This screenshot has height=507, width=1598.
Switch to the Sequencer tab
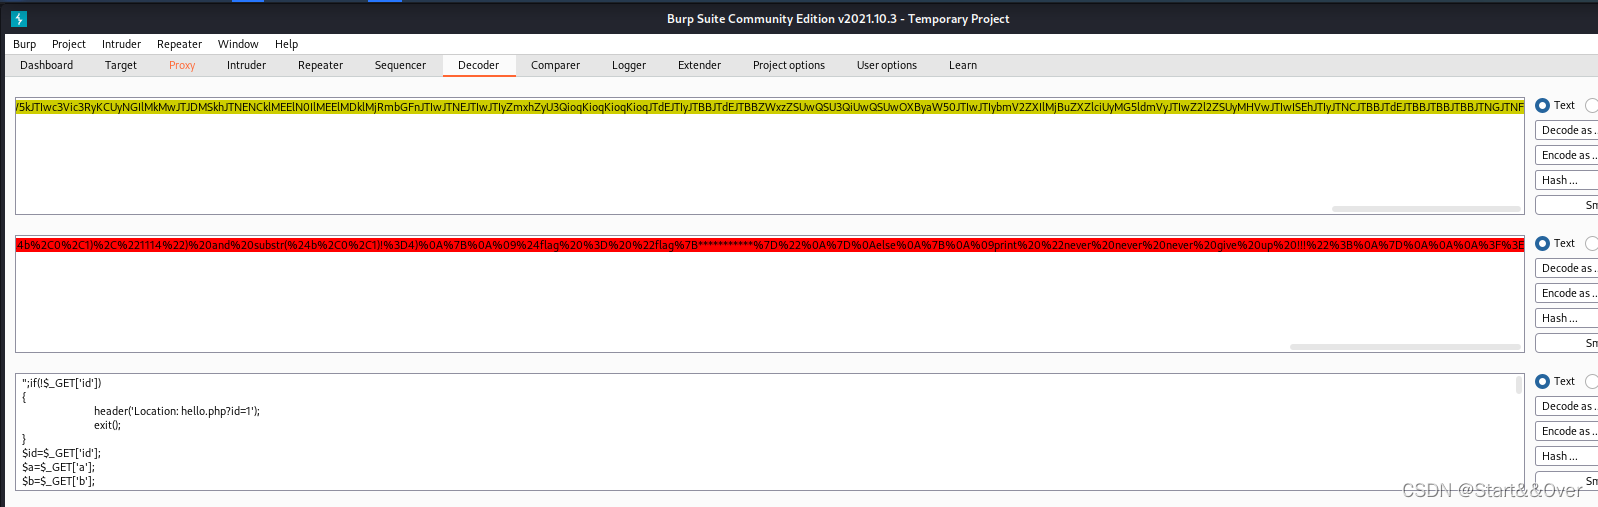tap(400, 65)
